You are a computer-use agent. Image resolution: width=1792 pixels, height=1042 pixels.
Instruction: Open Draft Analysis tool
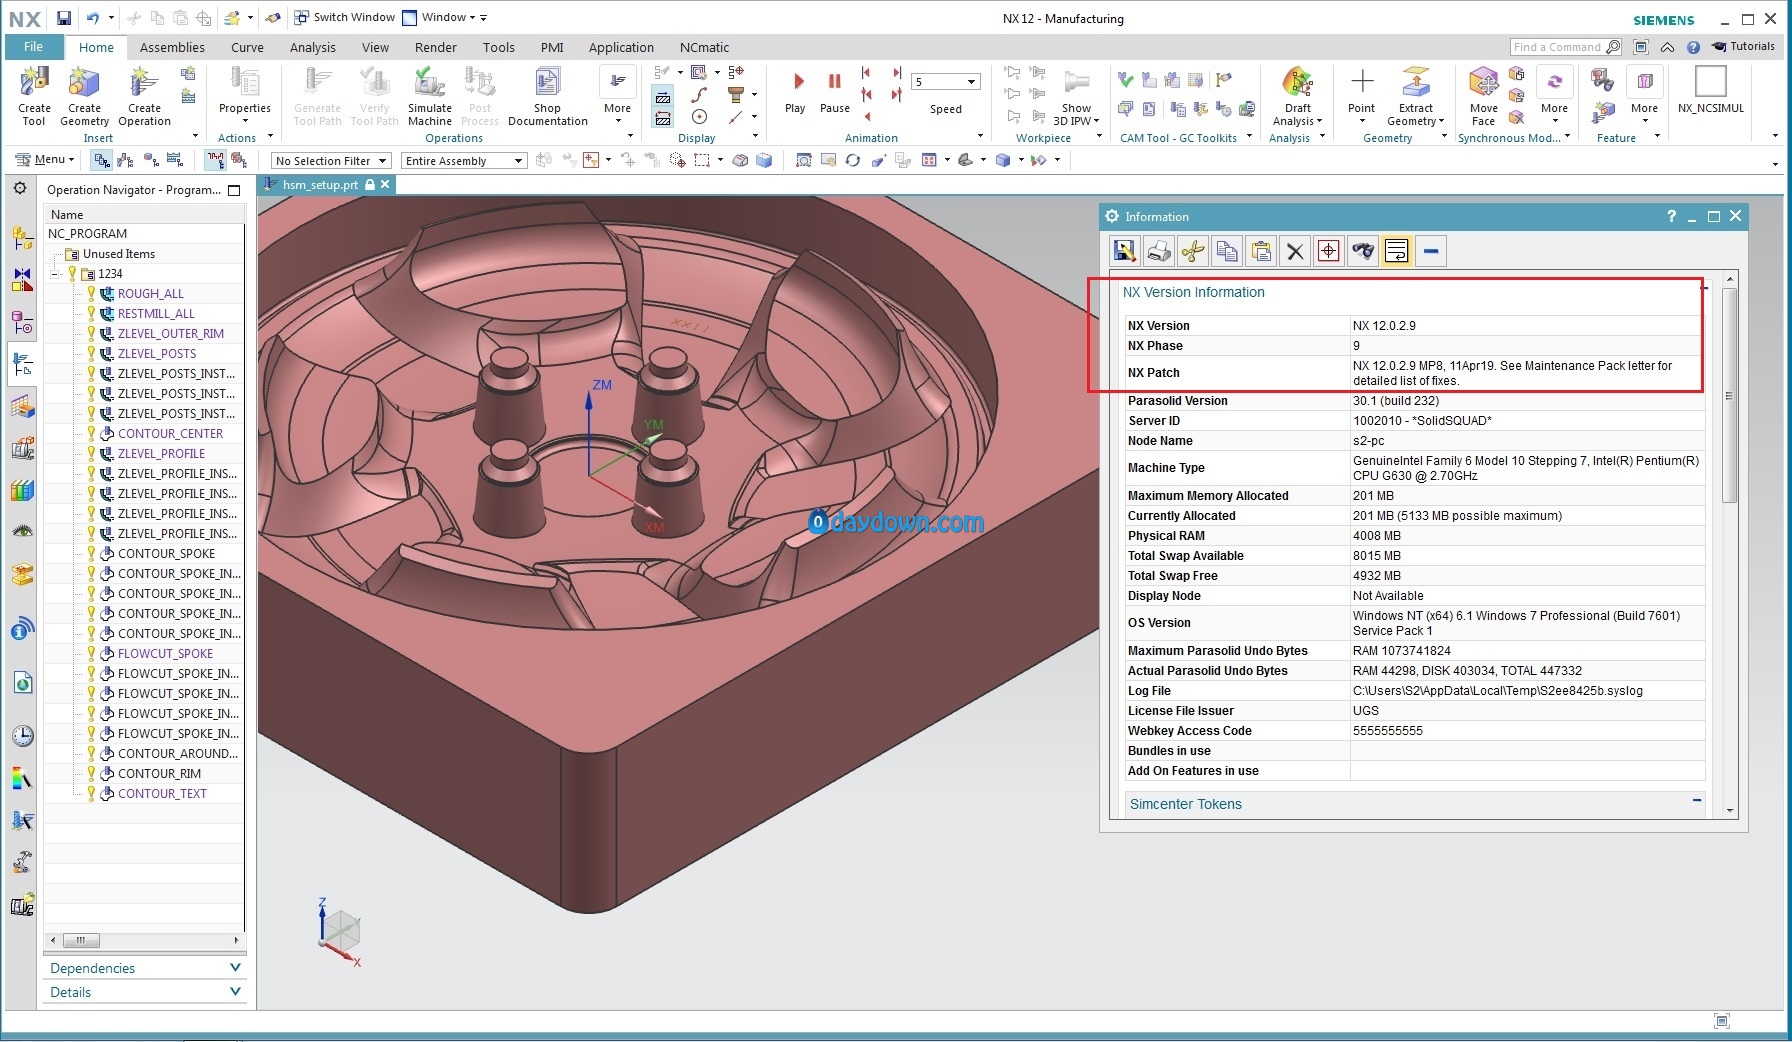1297,96
